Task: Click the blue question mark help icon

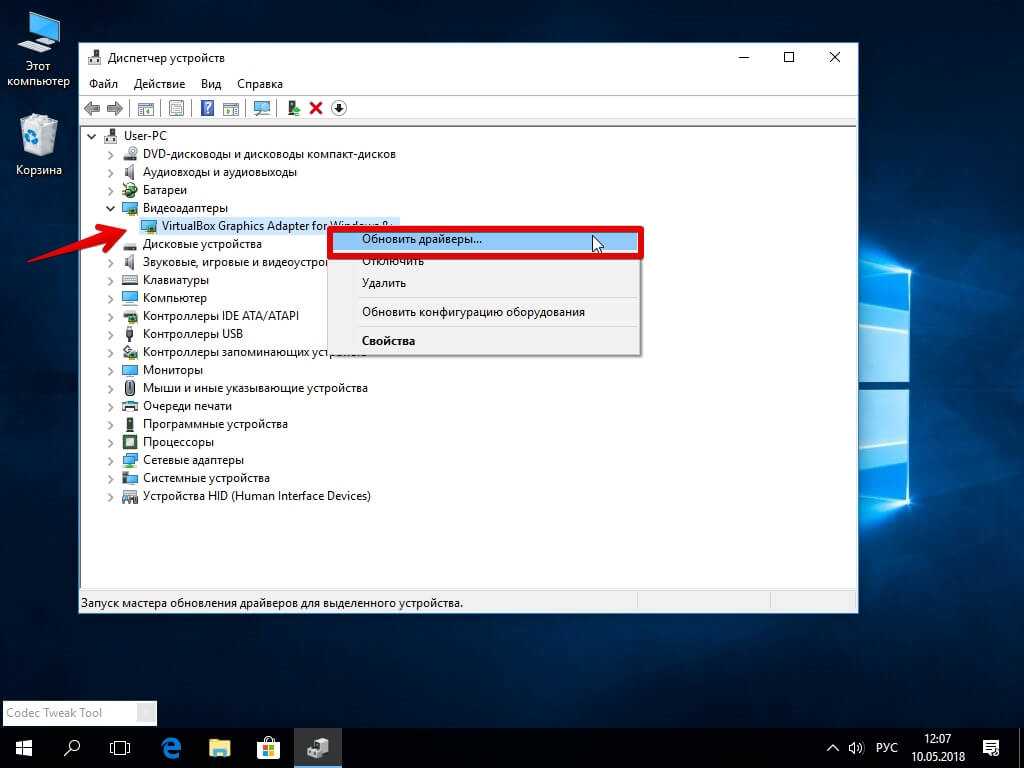Action: coord(208,108)
